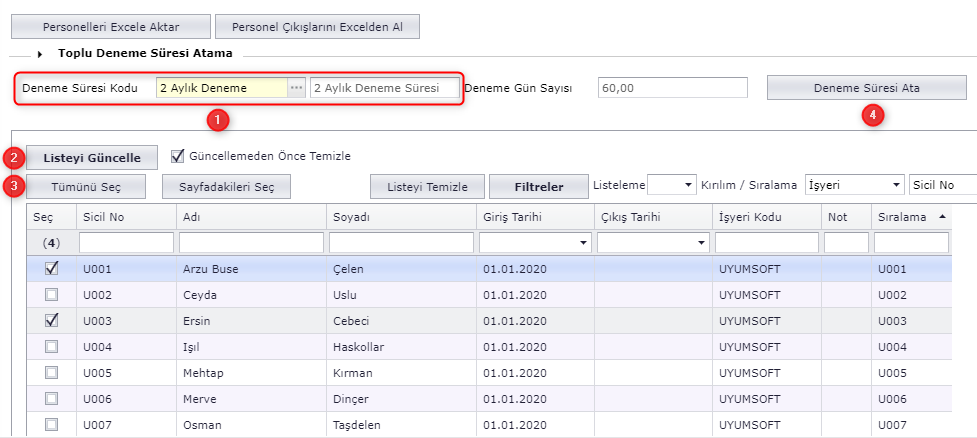Open Deneme Süresi Kodu lookup ellipsis button
The height and width of the screenshot is (438, 977).
[x=296, y=88]
